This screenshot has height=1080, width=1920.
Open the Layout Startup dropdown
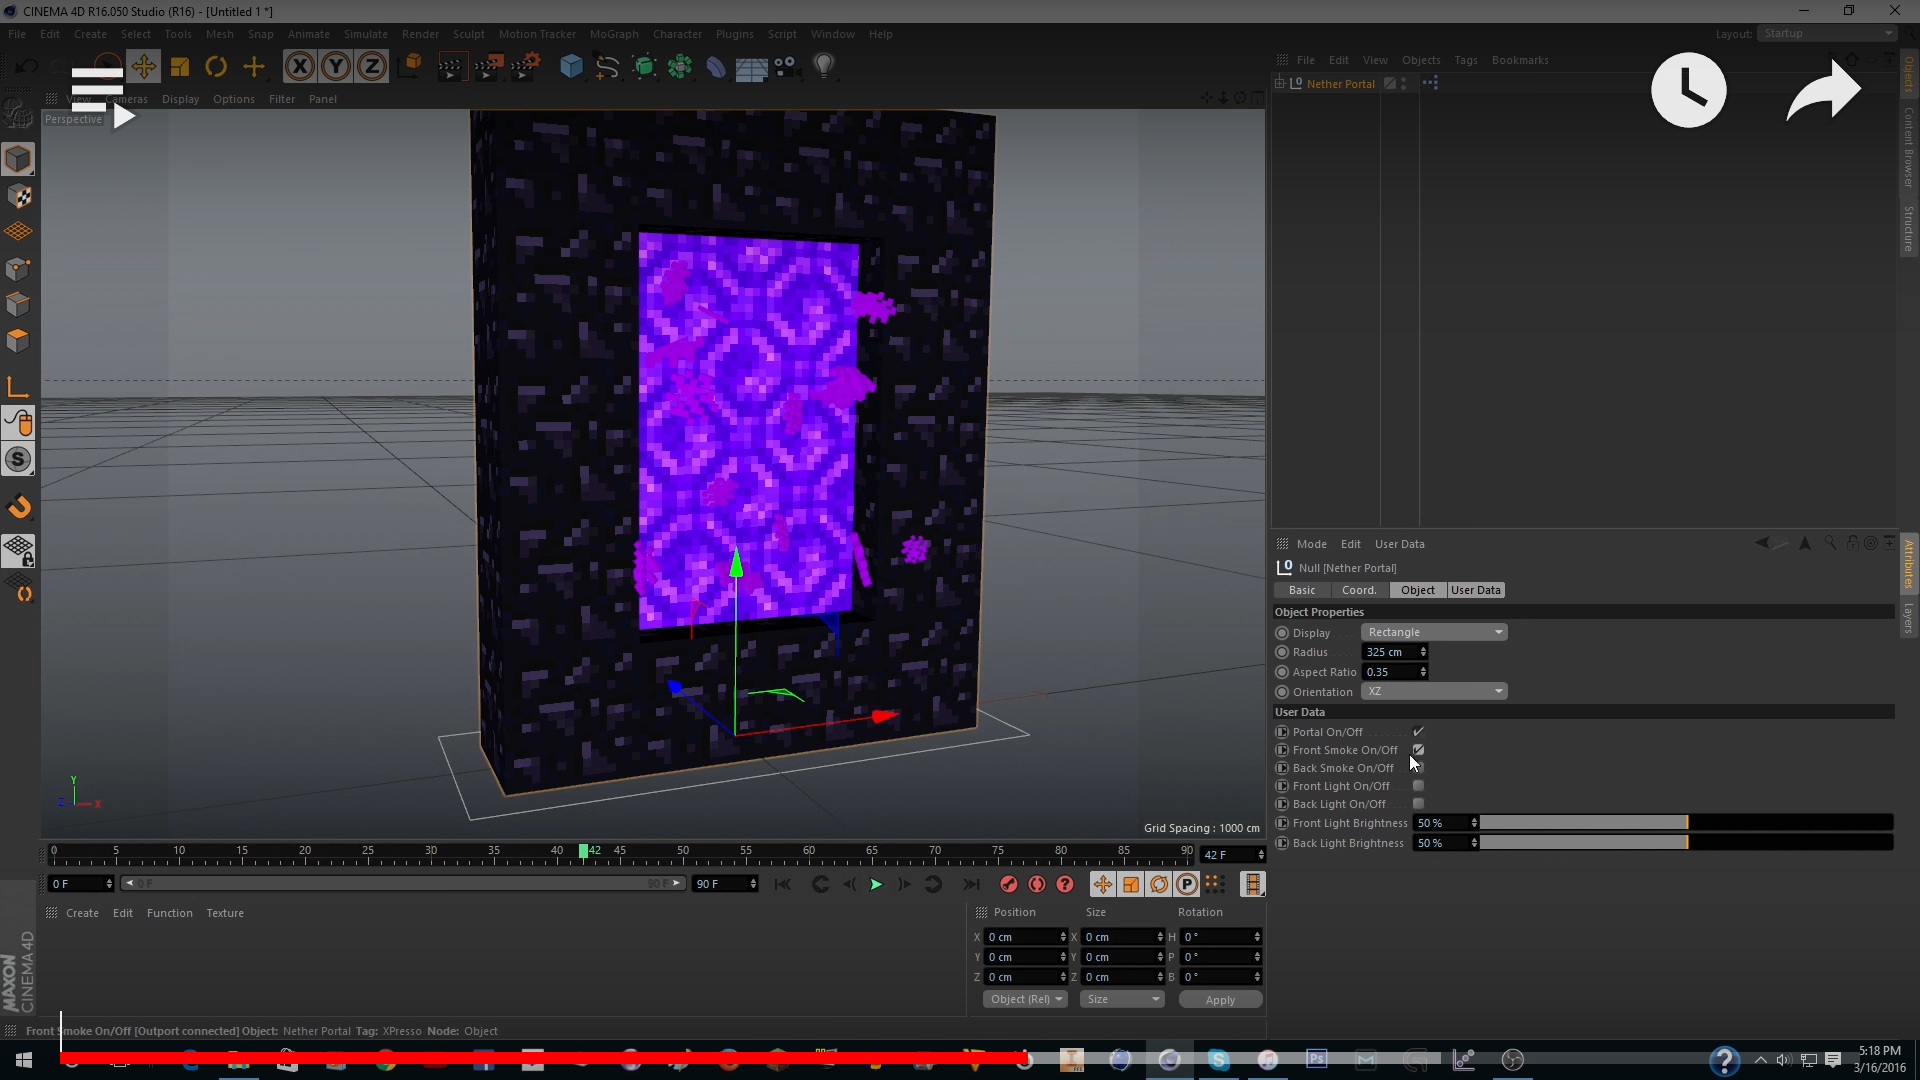(x=1827, y=34)
